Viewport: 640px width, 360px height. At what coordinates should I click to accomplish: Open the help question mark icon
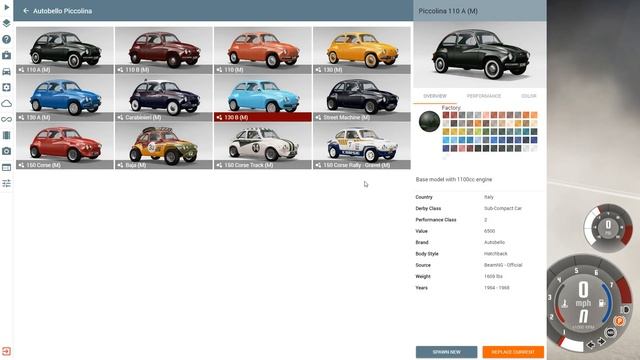click(7, 39)
